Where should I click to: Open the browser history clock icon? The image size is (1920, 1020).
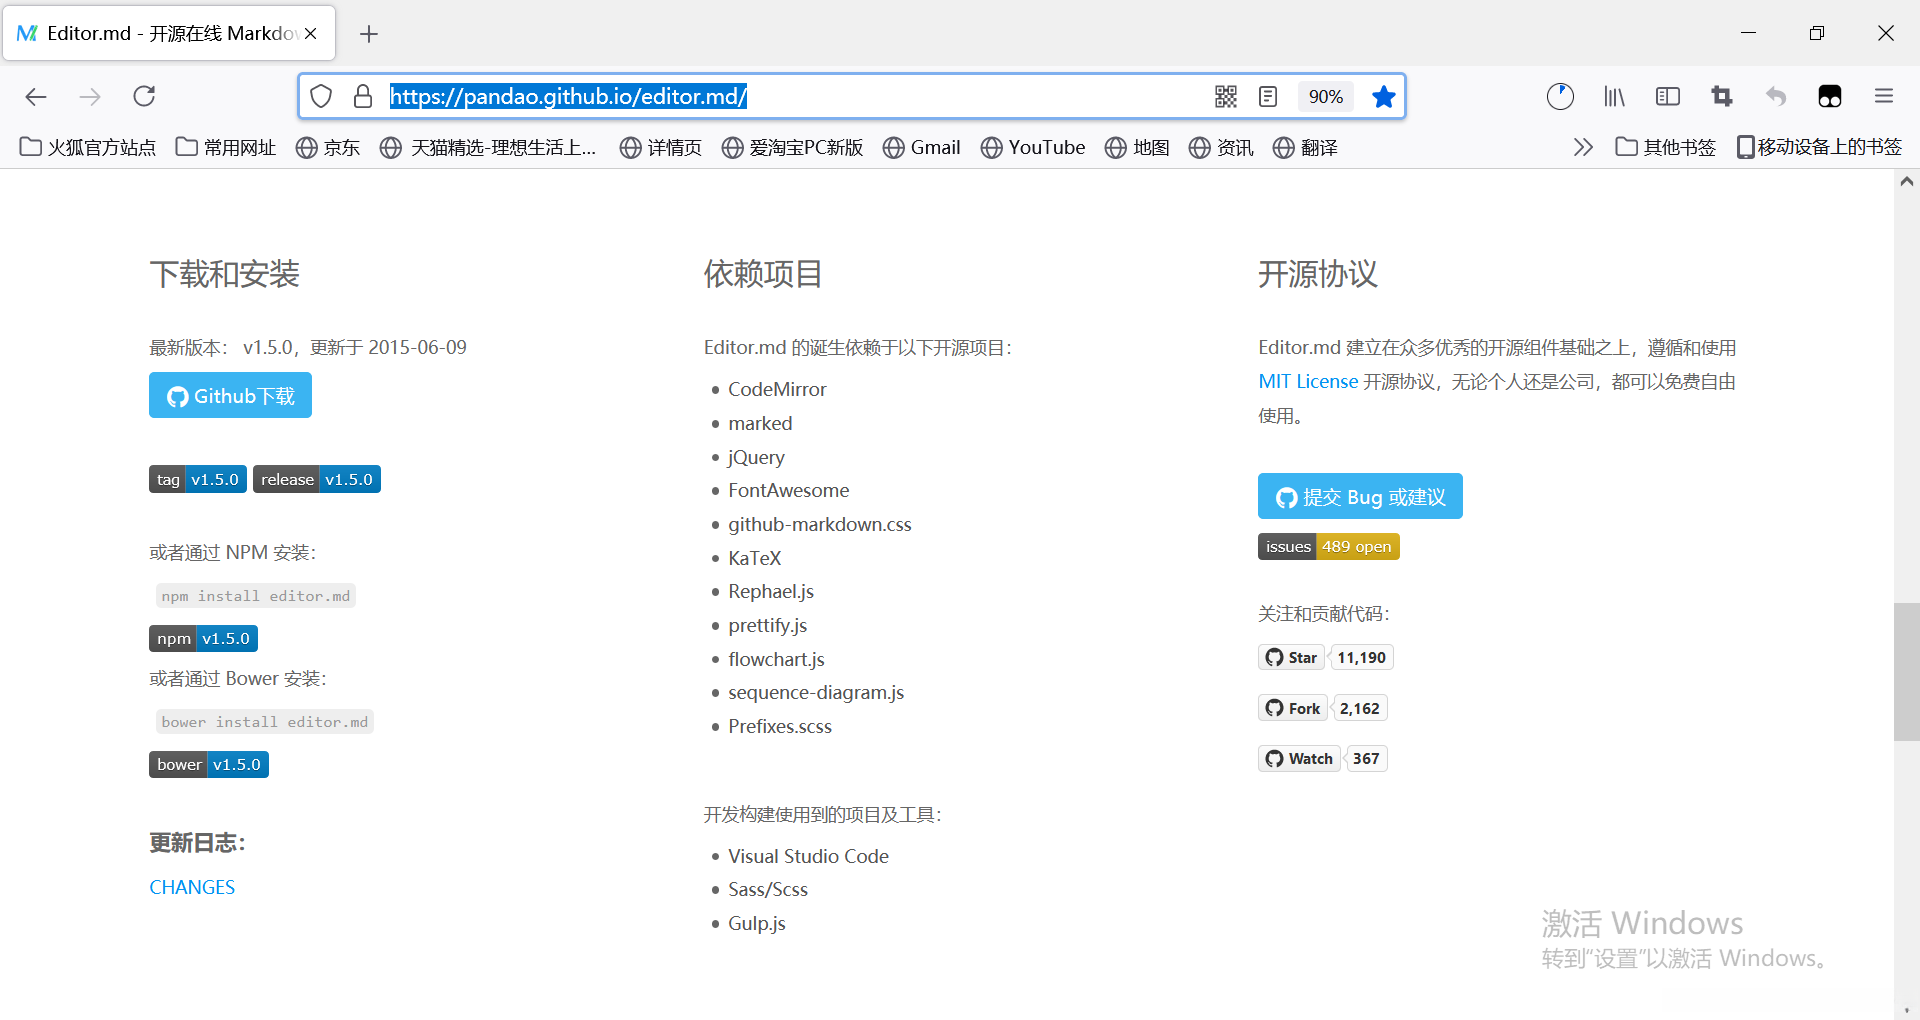tap(1559, 96)
